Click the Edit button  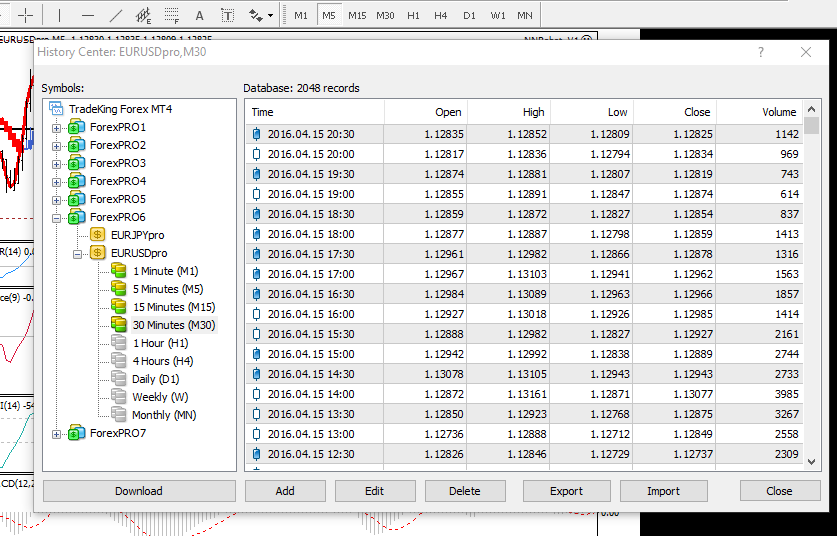(375, 491)
